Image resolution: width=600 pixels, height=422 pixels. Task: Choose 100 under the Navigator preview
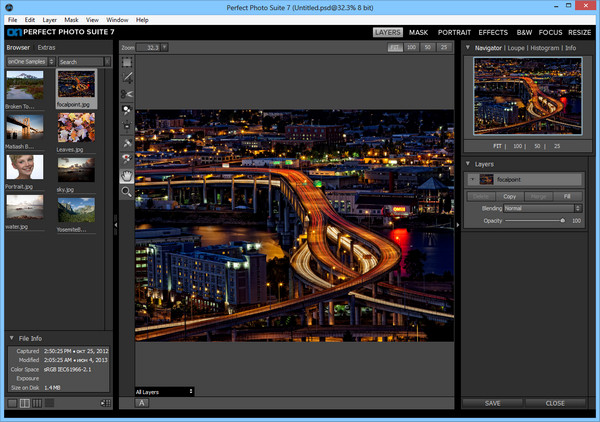[517, 146]
